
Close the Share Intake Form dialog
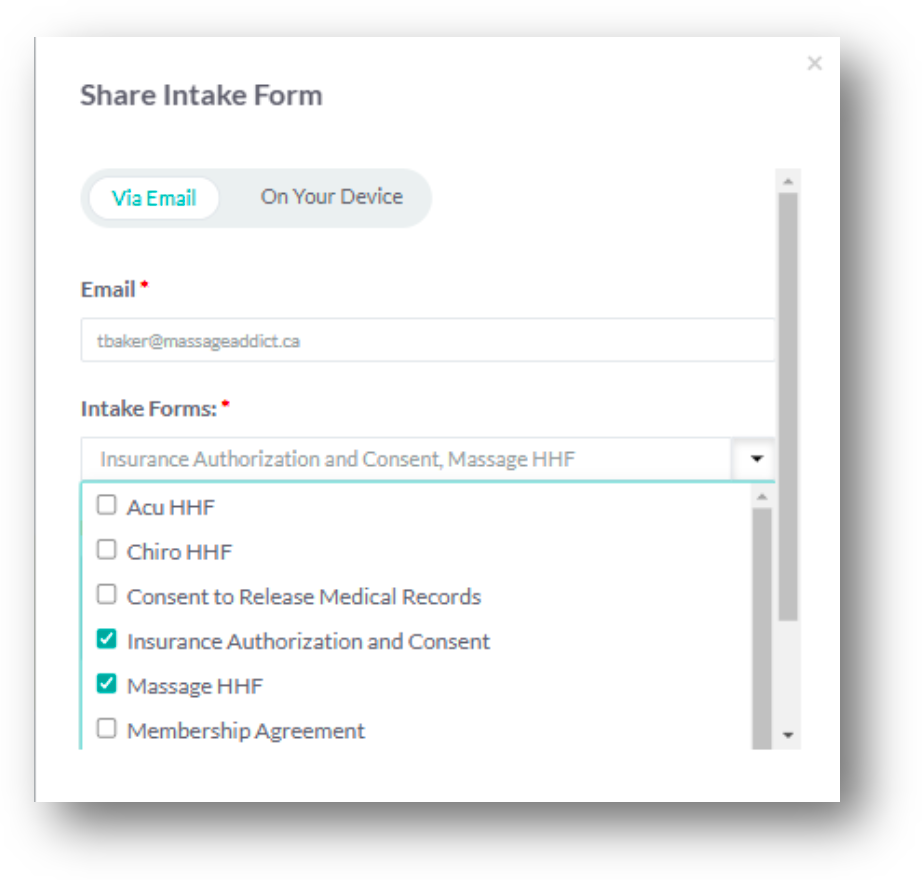click(x=814, y=64)
